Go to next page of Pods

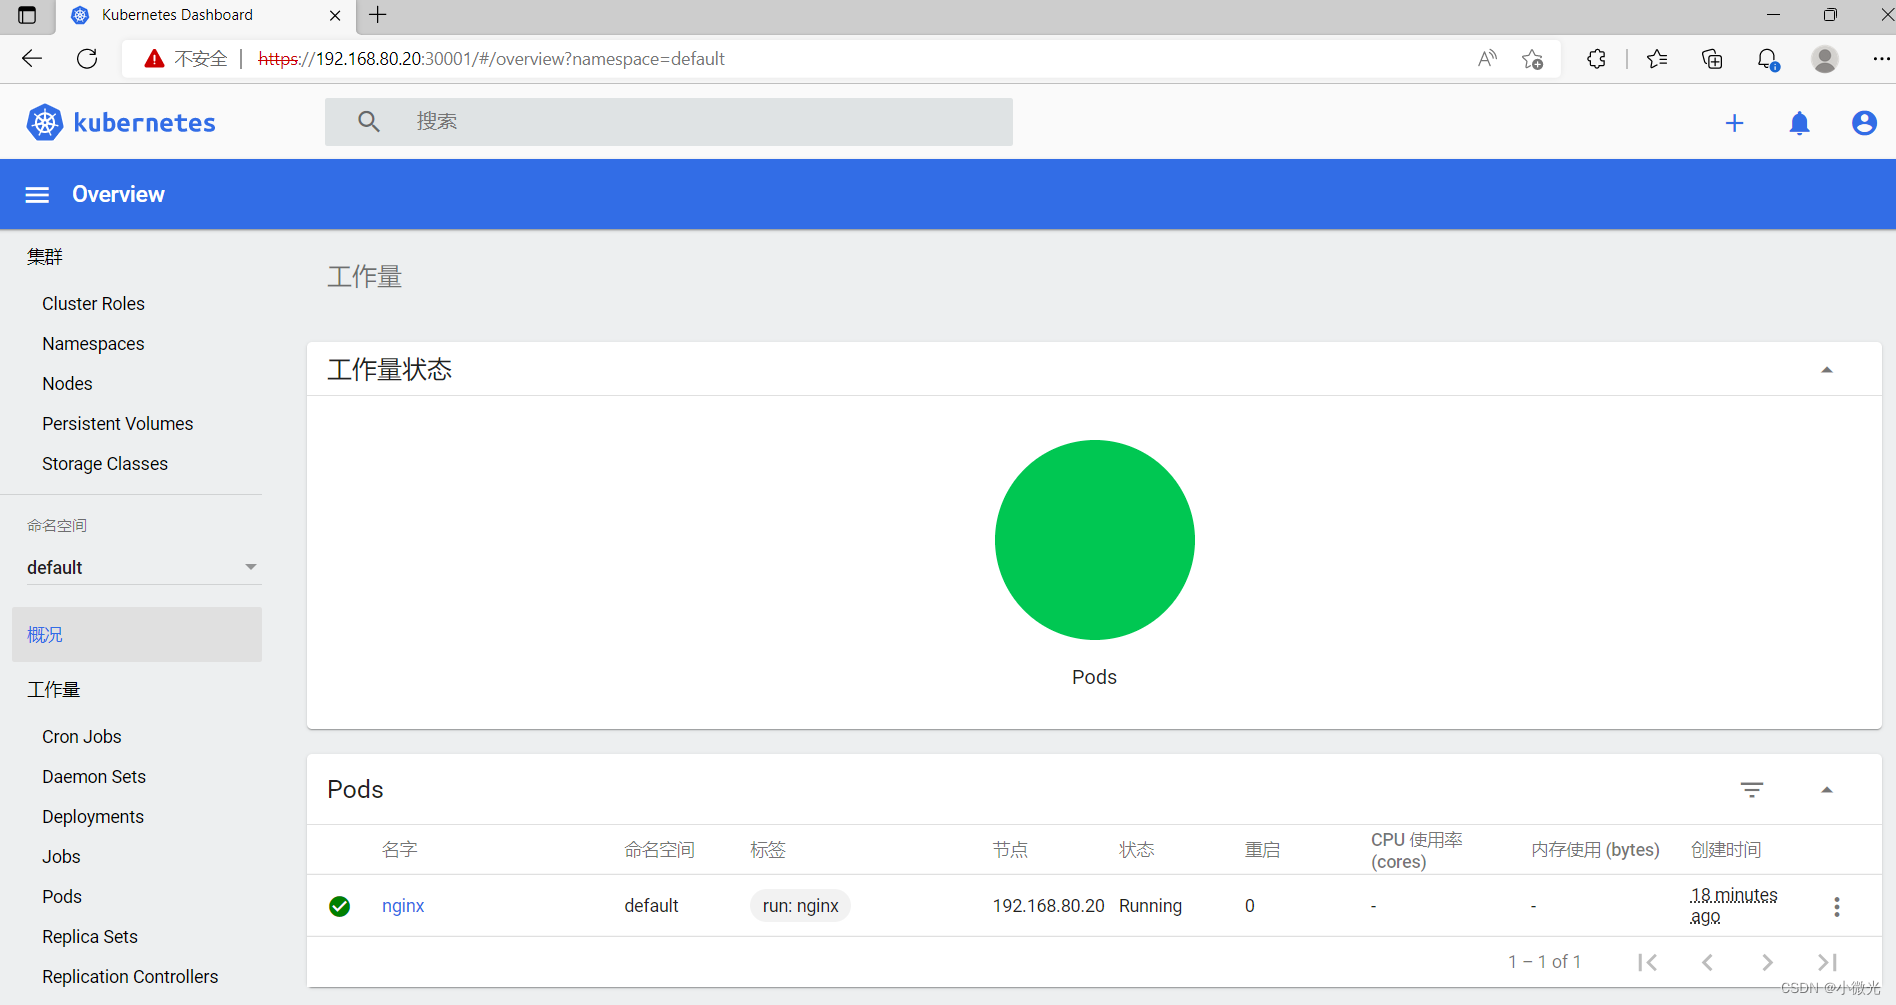(x=1767, y=962)
